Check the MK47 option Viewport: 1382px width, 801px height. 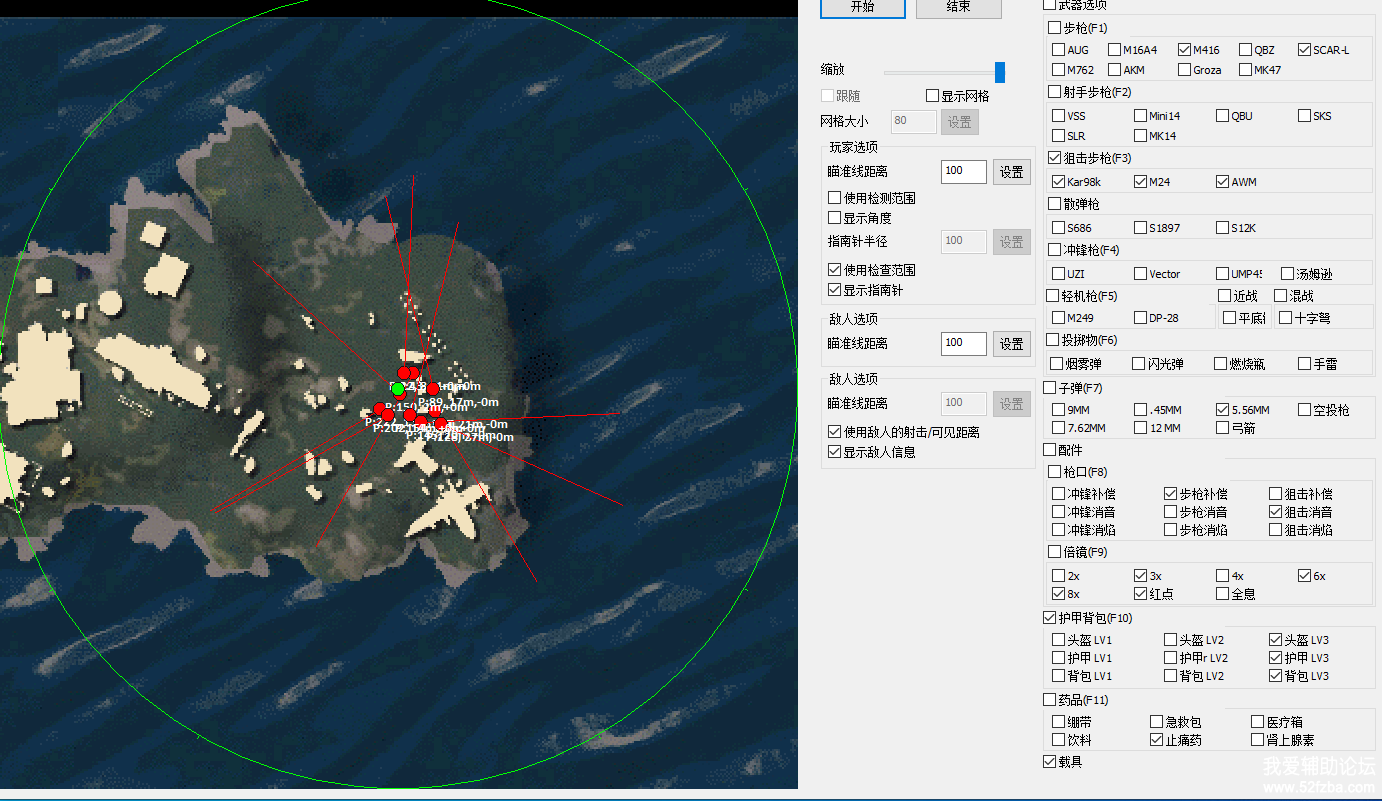click(1246, 70)
